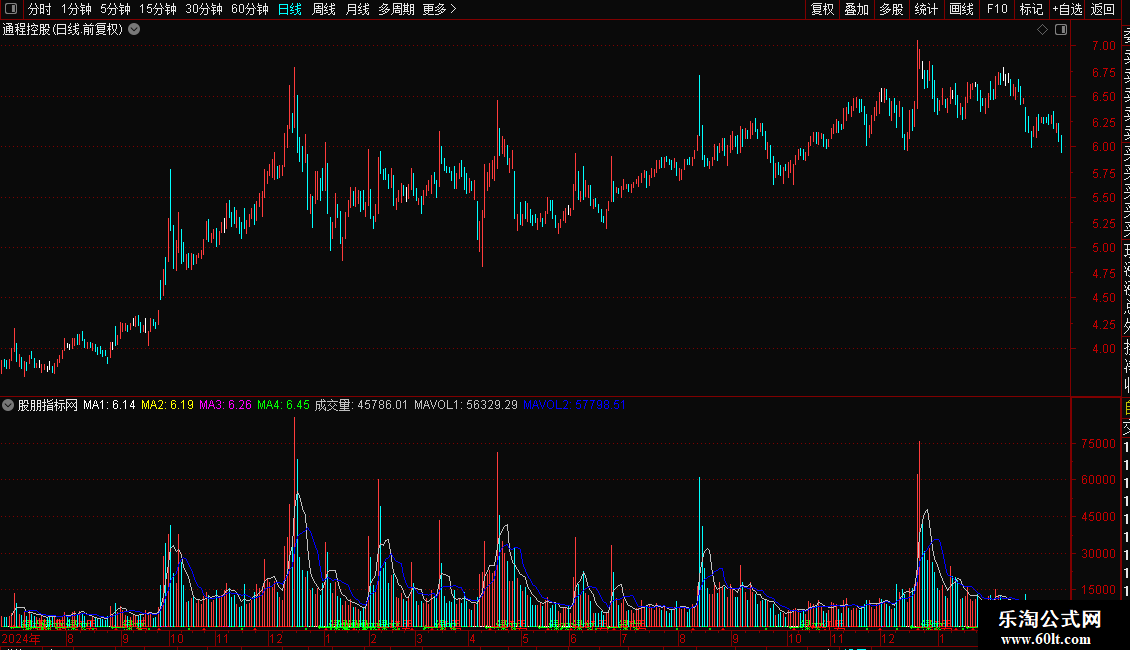
Task: Click the magenta MA3: 6.26 value
Action: 226,405
